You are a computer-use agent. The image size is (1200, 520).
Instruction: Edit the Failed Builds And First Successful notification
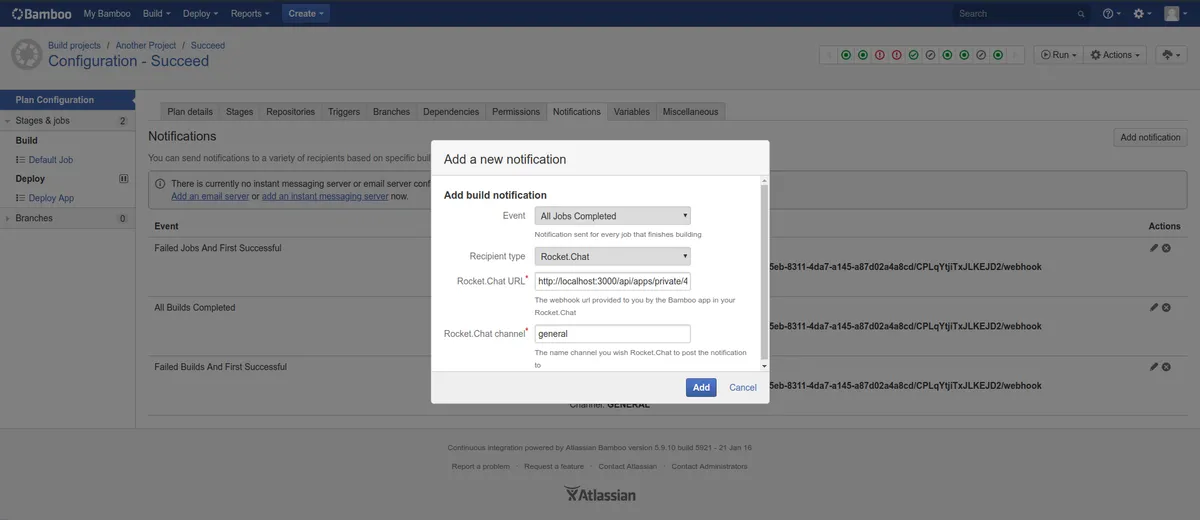coord(1154,367)
